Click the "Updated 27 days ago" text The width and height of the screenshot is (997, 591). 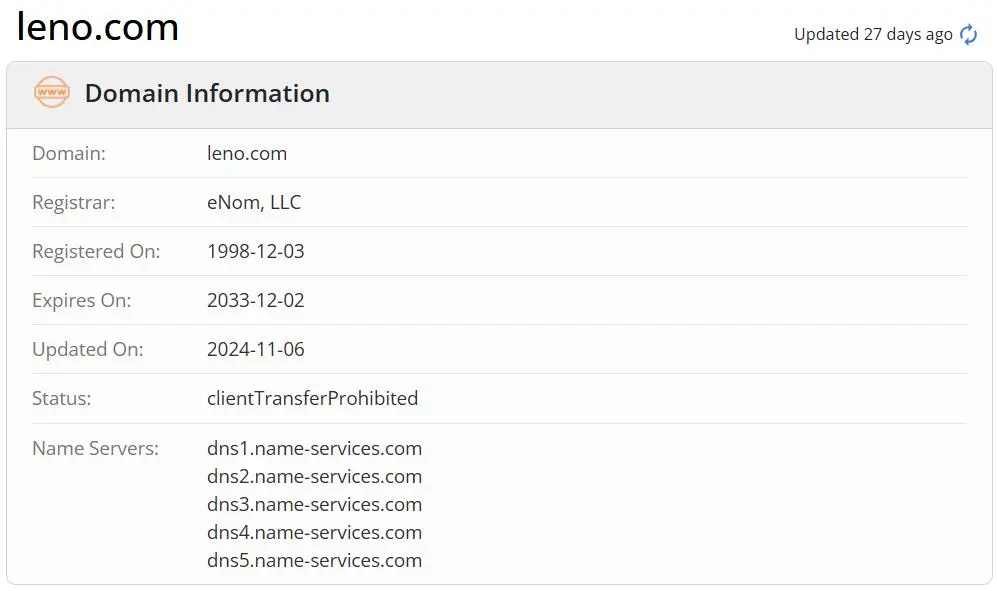click(x=873, y=34)
